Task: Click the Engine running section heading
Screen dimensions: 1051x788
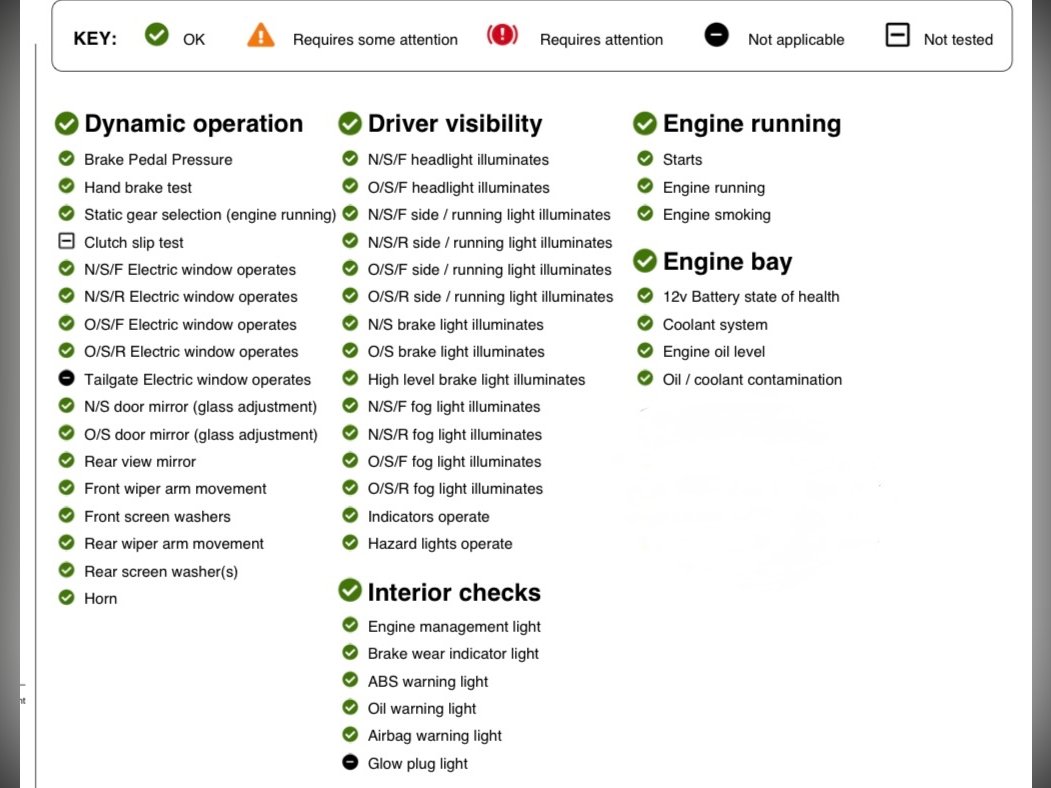Action: tap(751, 124)
